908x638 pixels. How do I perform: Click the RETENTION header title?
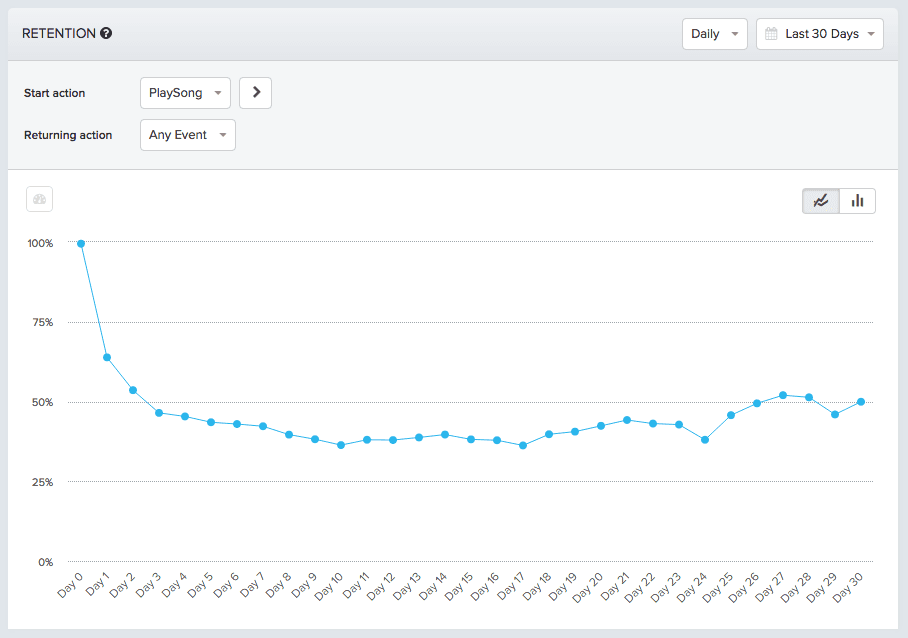coord(60,32)
